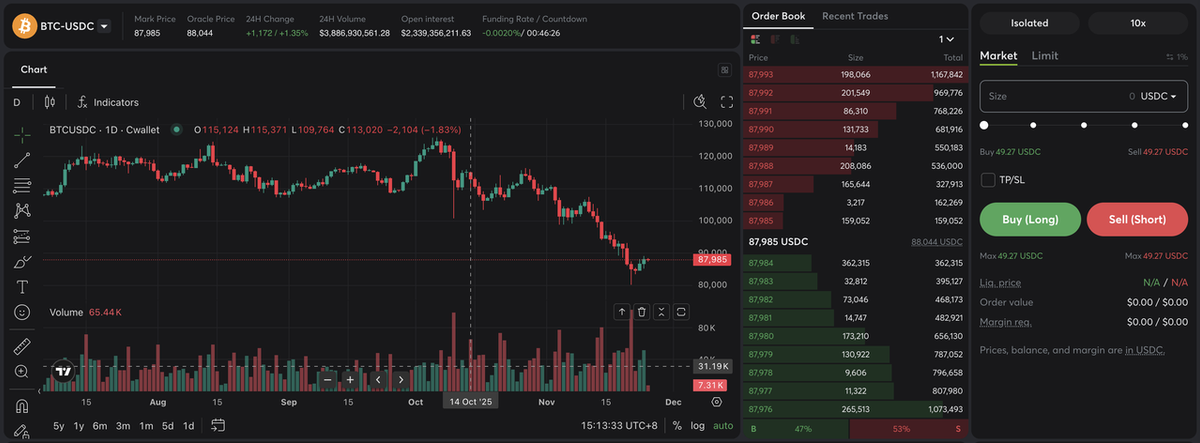Select the text annotation tool

[x=22, y=287]
